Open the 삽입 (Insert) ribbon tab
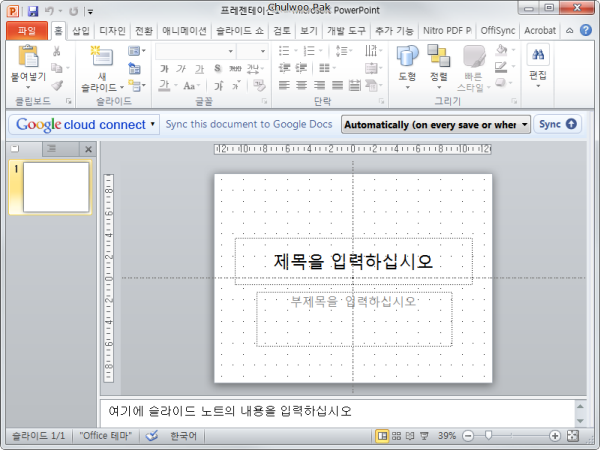Viewport: 600px width, 450px height. (x=81, y=31)
